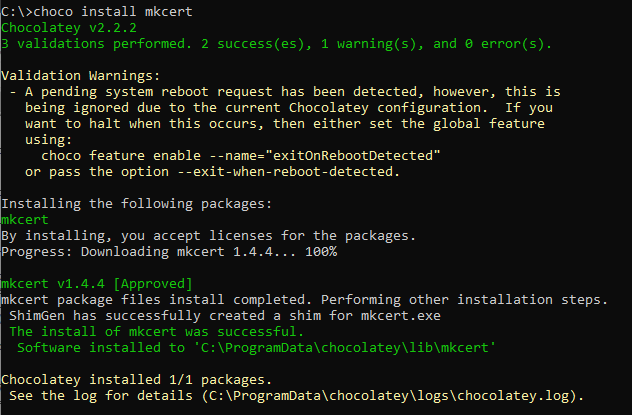Click the chocolatey.log file path

coord(390,396)
